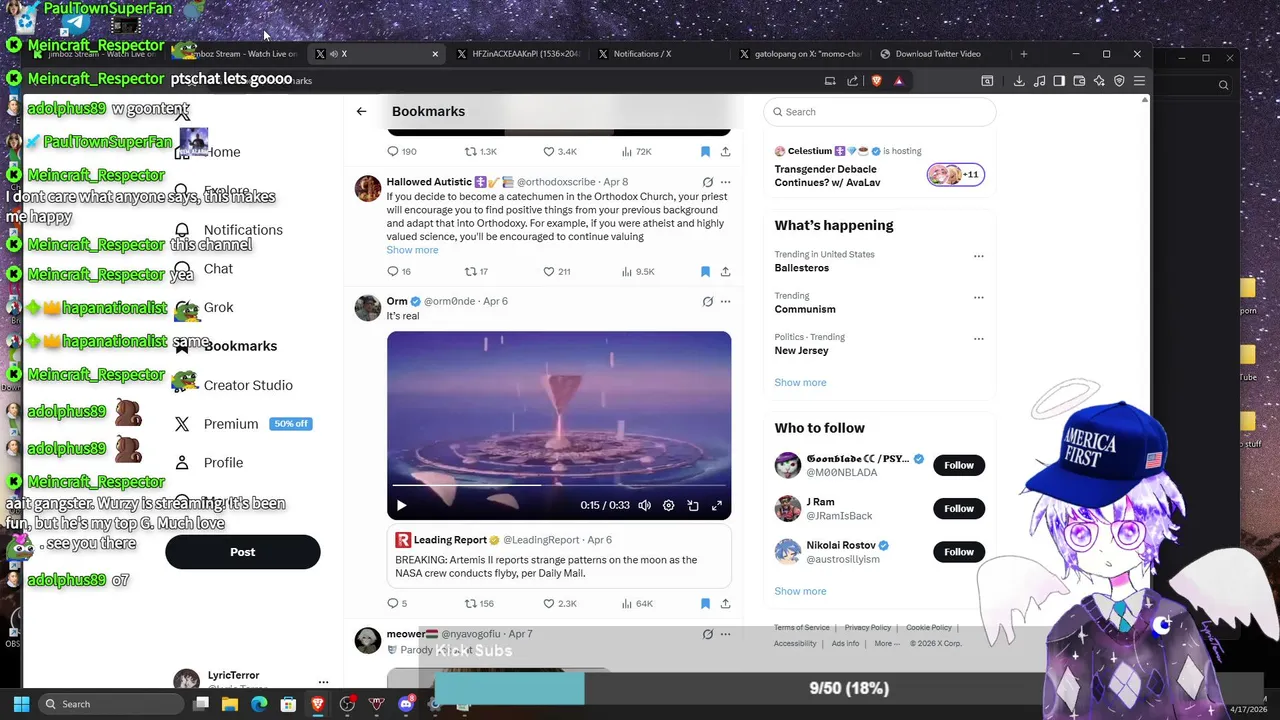
Task: Open more options for Communism trend
Action: point(978,297)
